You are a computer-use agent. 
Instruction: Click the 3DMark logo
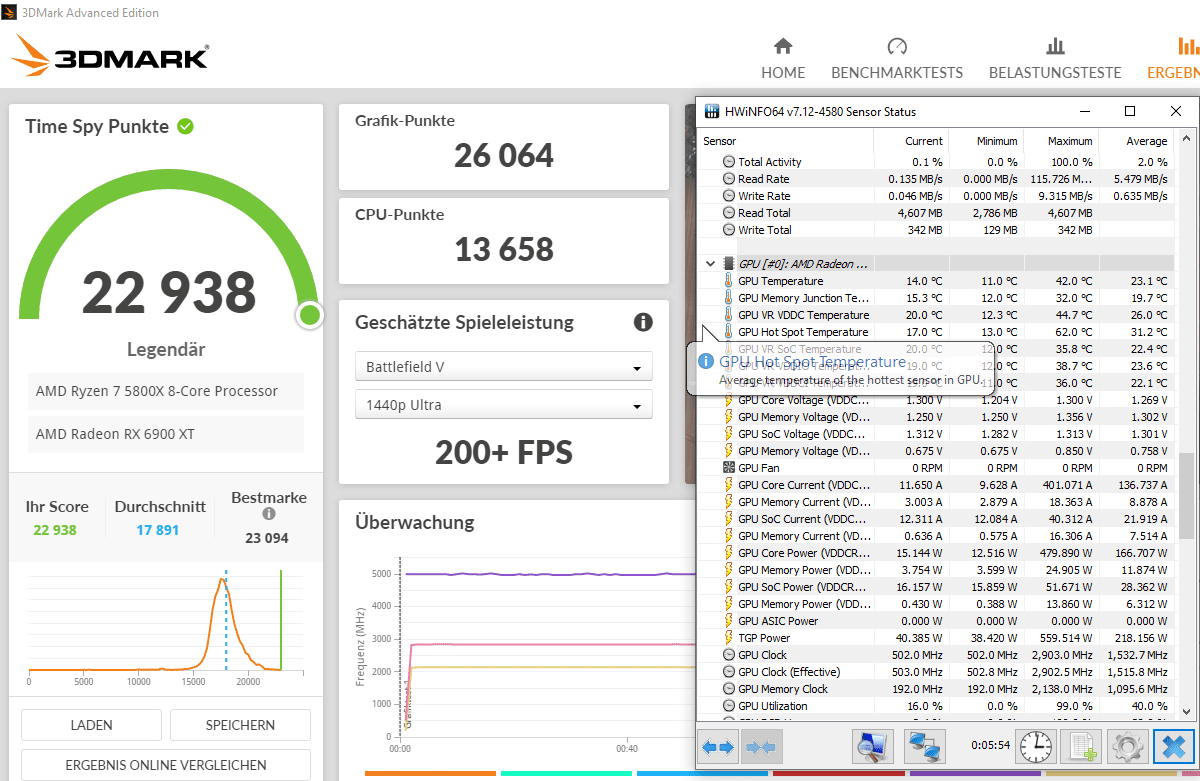click(110, 55)
